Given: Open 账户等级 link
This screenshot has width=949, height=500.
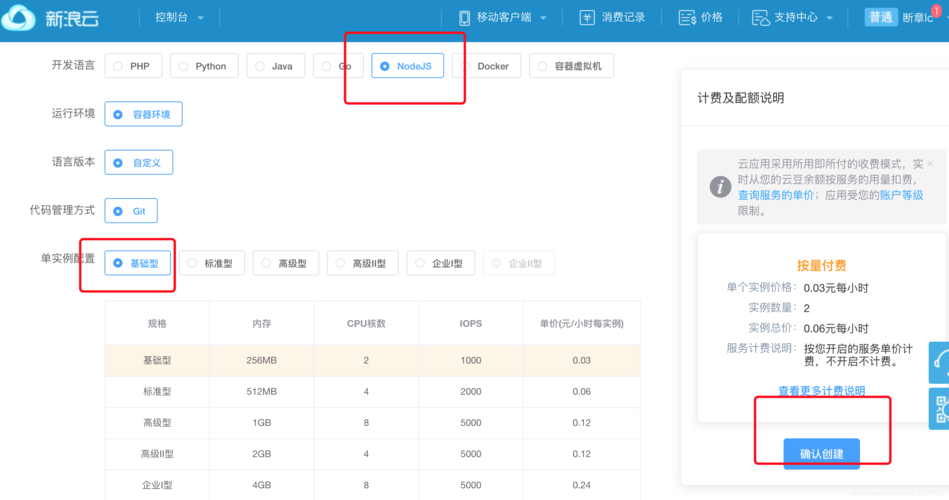Looking at the screenshot, I should pyautogui.click(x=901, y=195).
